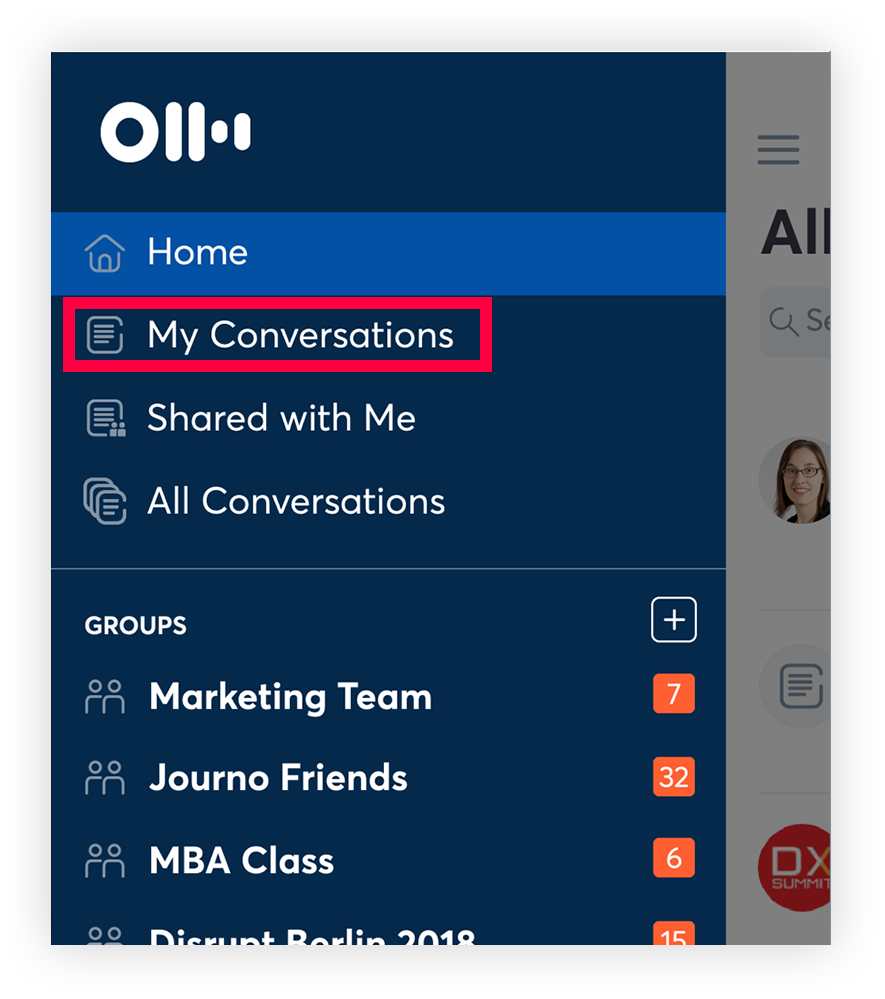Go to Home in sidebar
Screen dimensions: 885x999
coord(197,253)
